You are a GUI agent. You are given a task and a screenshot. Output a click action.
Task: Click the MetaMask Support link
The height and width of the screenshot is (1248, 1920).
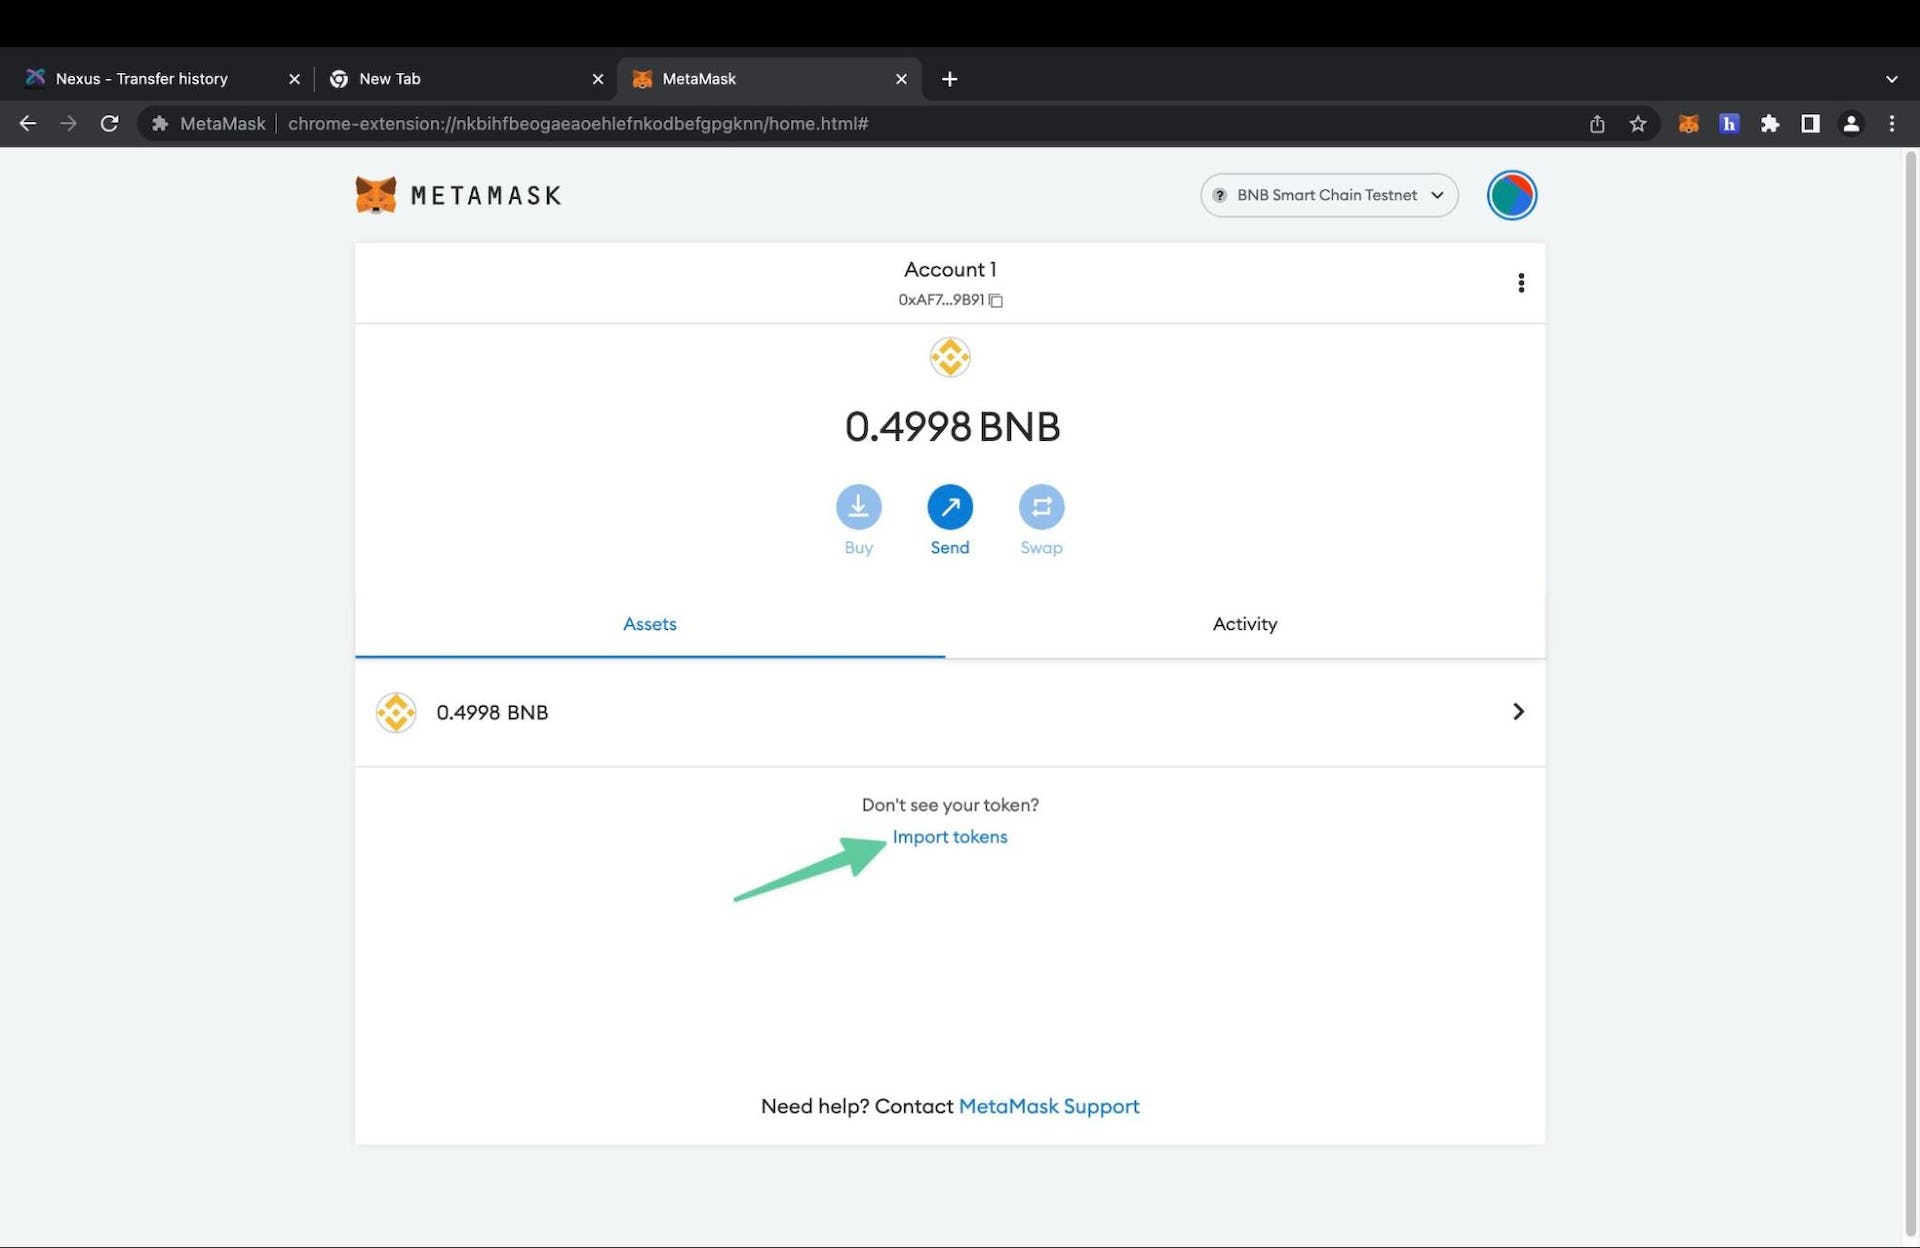click(x=1048, y=1105)
